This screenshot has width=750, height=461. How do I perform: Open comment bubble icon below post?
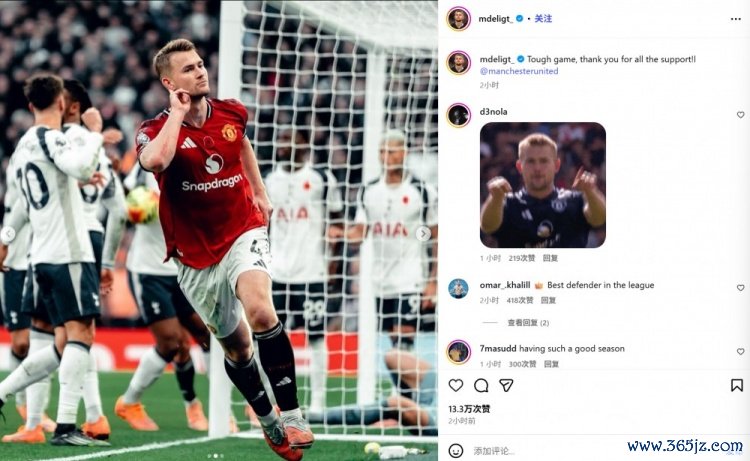tap(481, 385)
